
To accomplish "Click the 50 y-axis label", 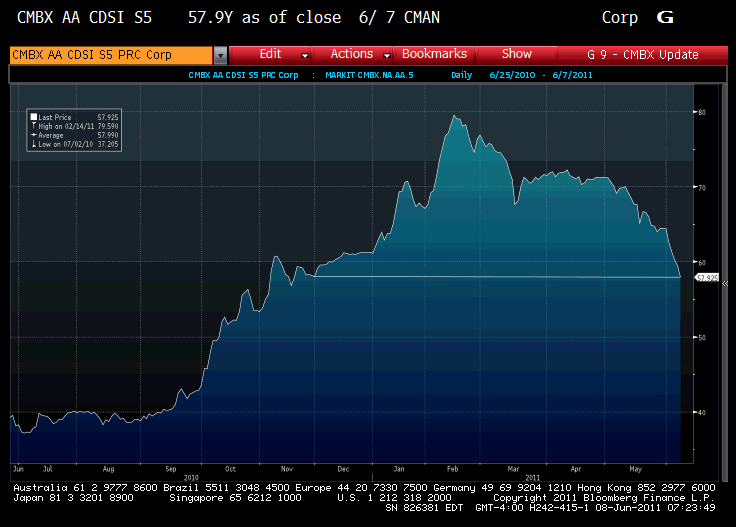I will (702, 337).
